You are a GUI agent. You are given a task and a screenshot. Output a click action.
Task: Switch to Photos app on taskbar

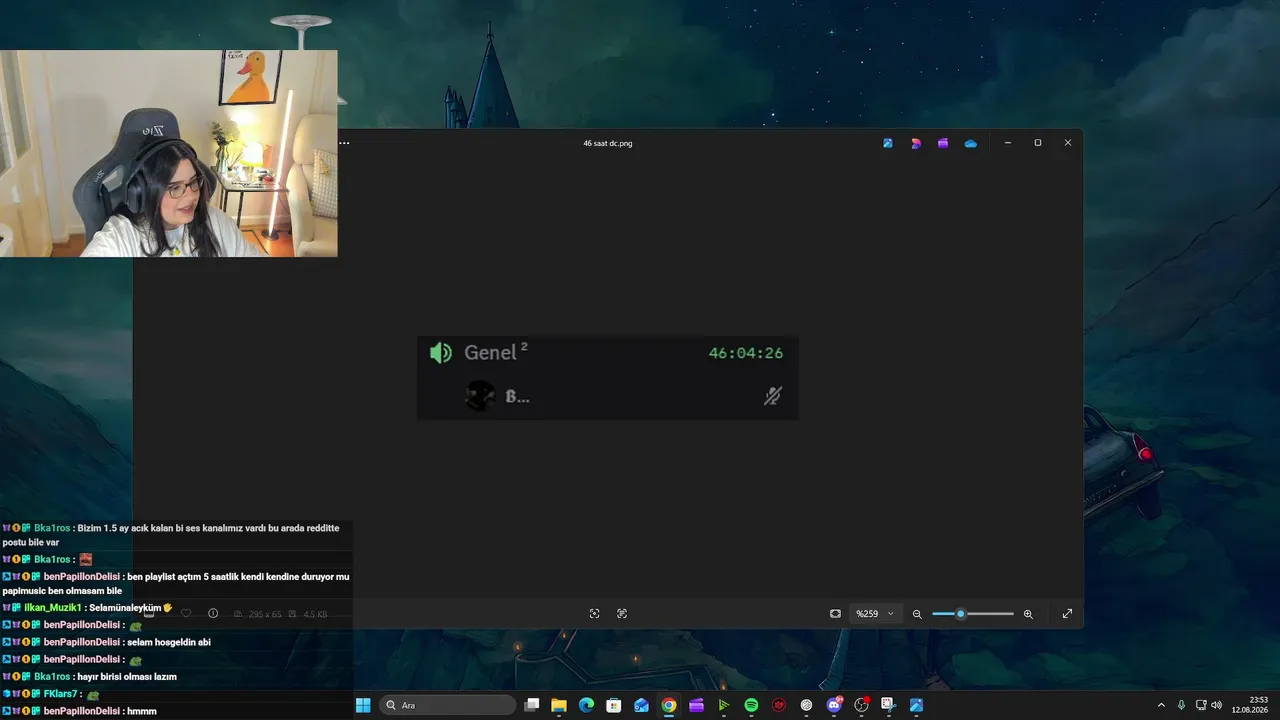tap(916, 705)
